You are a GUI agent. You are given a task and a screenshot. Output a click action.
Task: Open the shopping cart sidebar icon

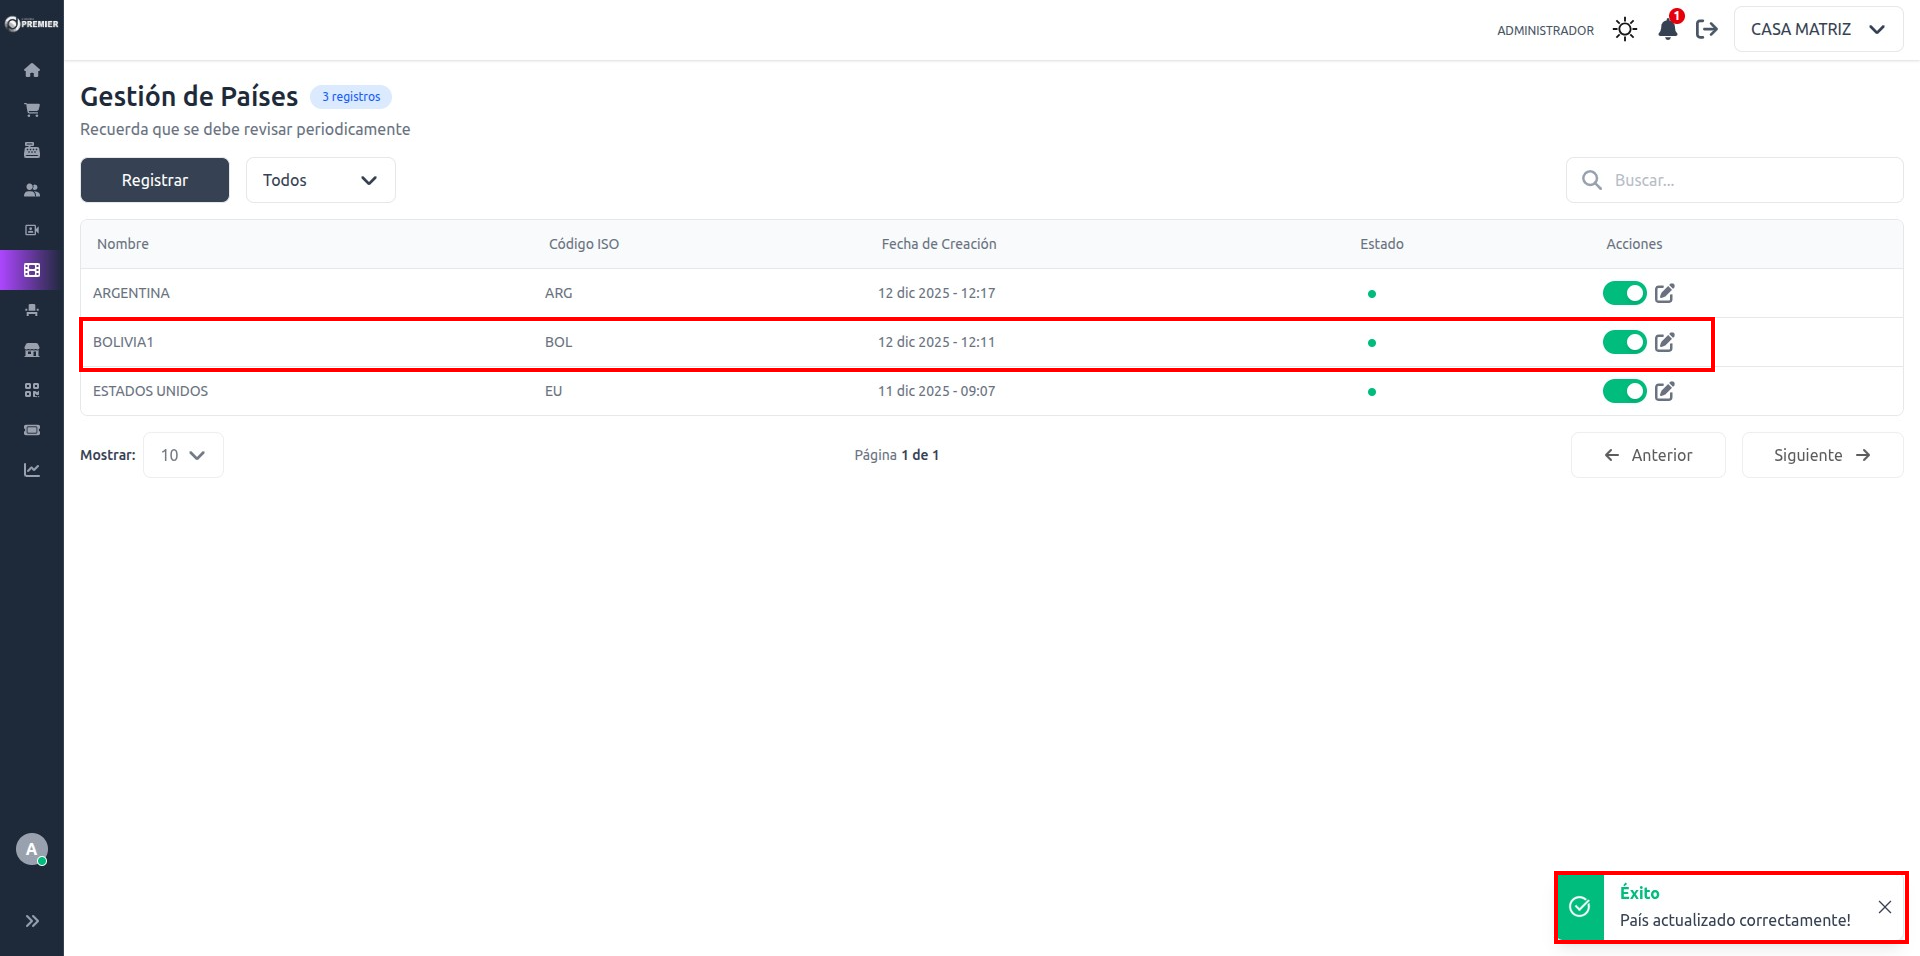(32, 110)
